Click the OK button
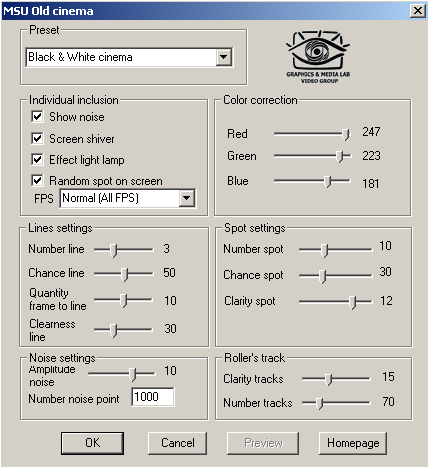This screenshot has height=467, width=428. pyautogui.click(x=92, y=443)
